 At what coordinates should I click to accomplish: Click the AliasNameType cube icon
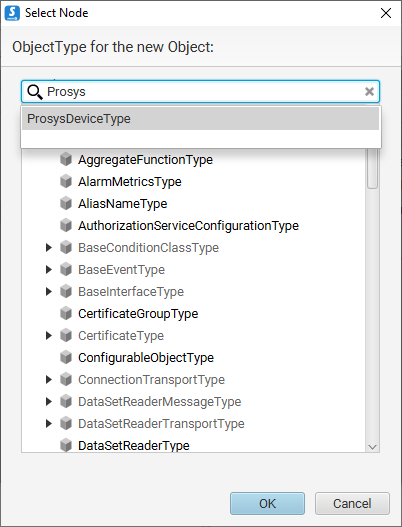tap(66, 203)
